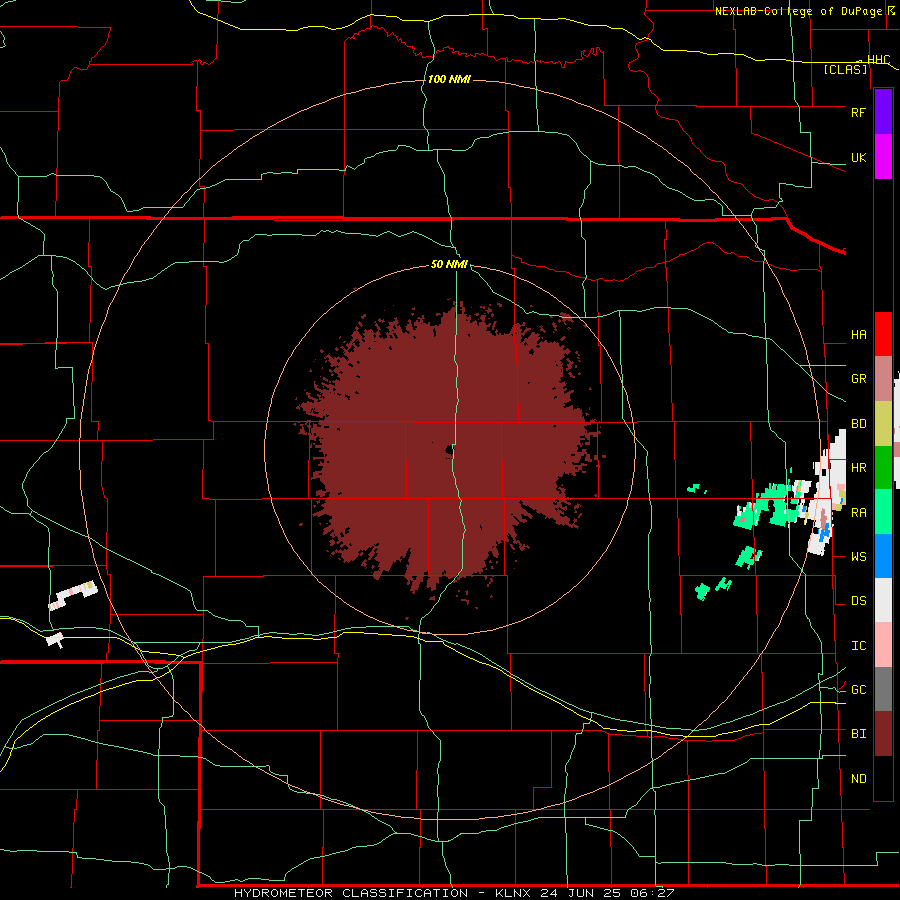This screenshot has height=900, width=900.
Task: Click the 'GC' legend label
Action: coord(858,690)
